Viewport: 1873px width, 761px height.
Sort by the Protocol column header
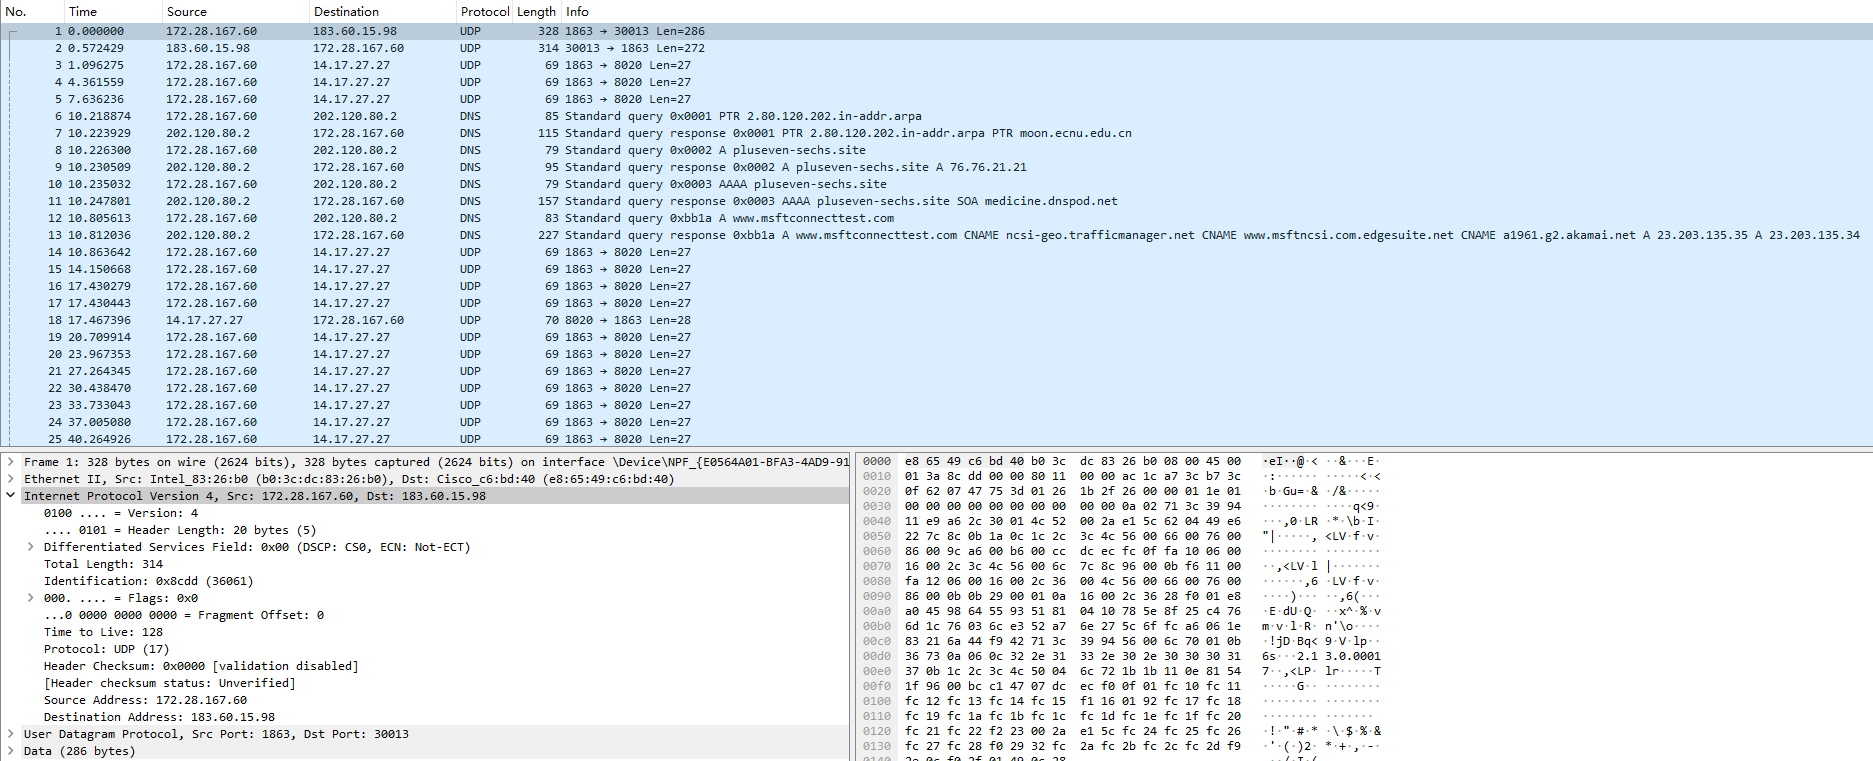click(484, 12)
